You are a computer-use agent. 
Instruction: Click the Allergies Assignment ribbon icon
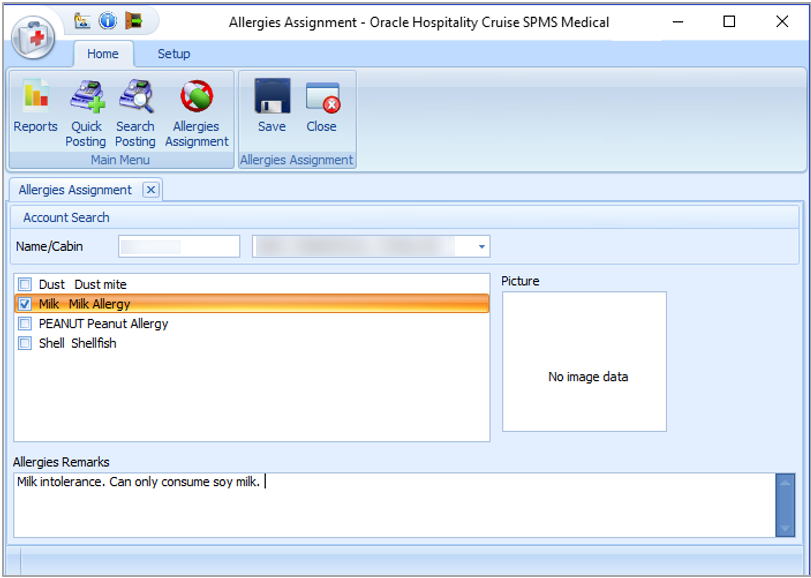[196, 108]
